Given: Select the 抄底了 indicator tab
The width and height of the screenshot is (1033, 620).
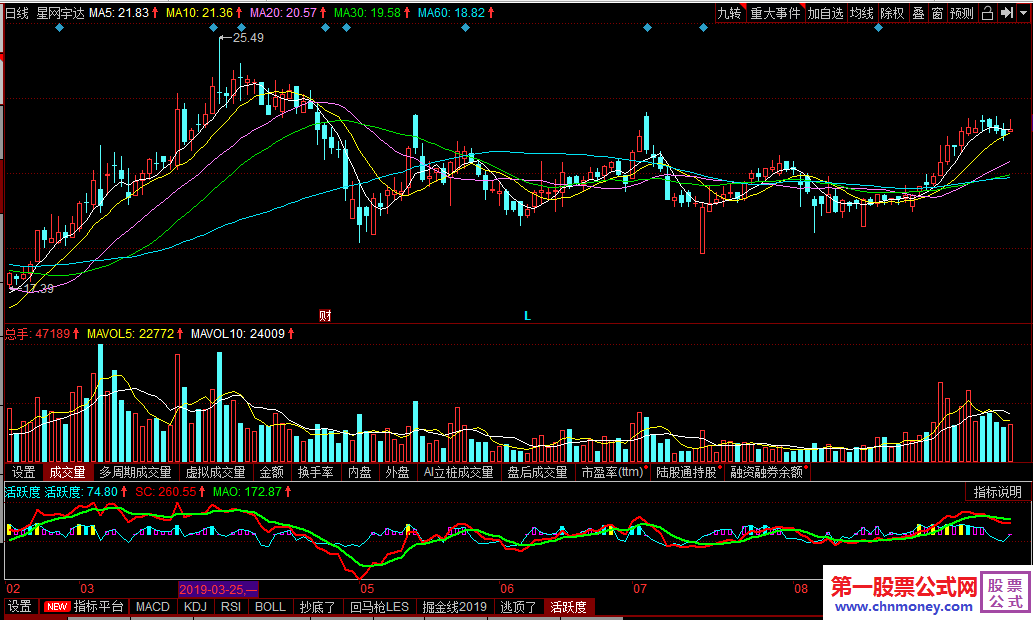Looking at the screenshot, I should [318, 607].
